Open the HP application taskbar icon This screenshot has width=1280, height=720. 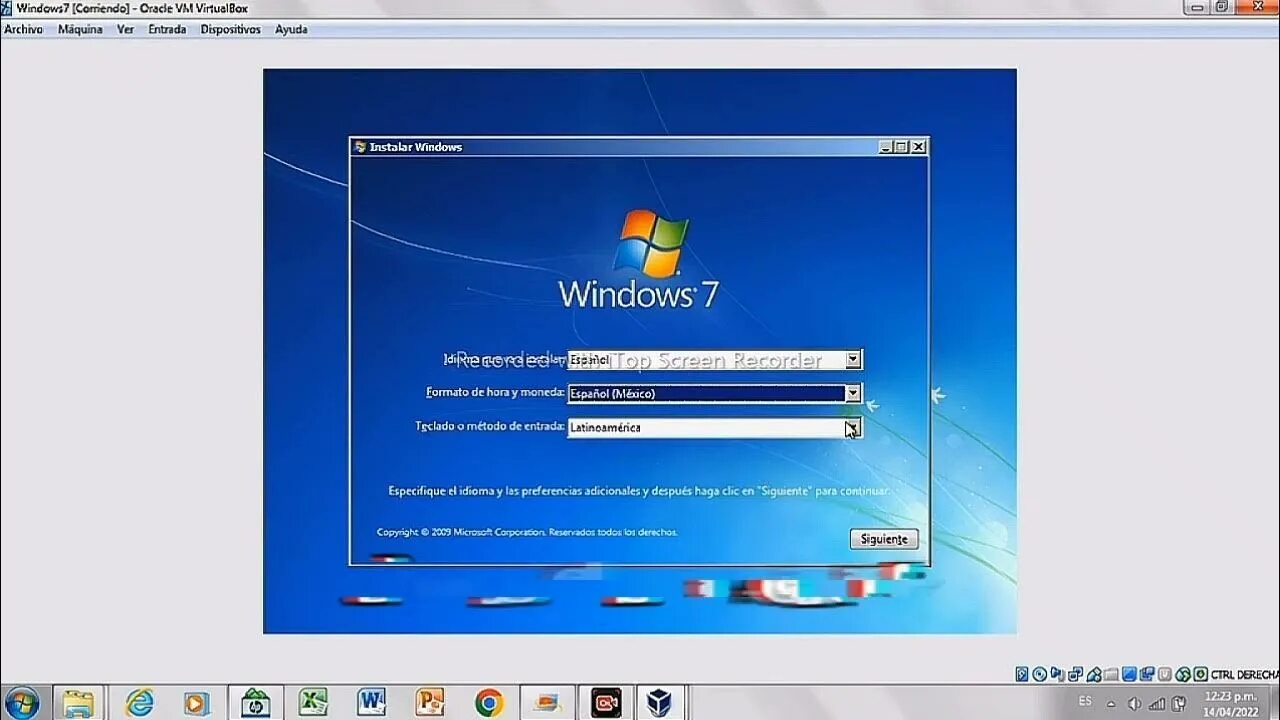click(256, 703)
